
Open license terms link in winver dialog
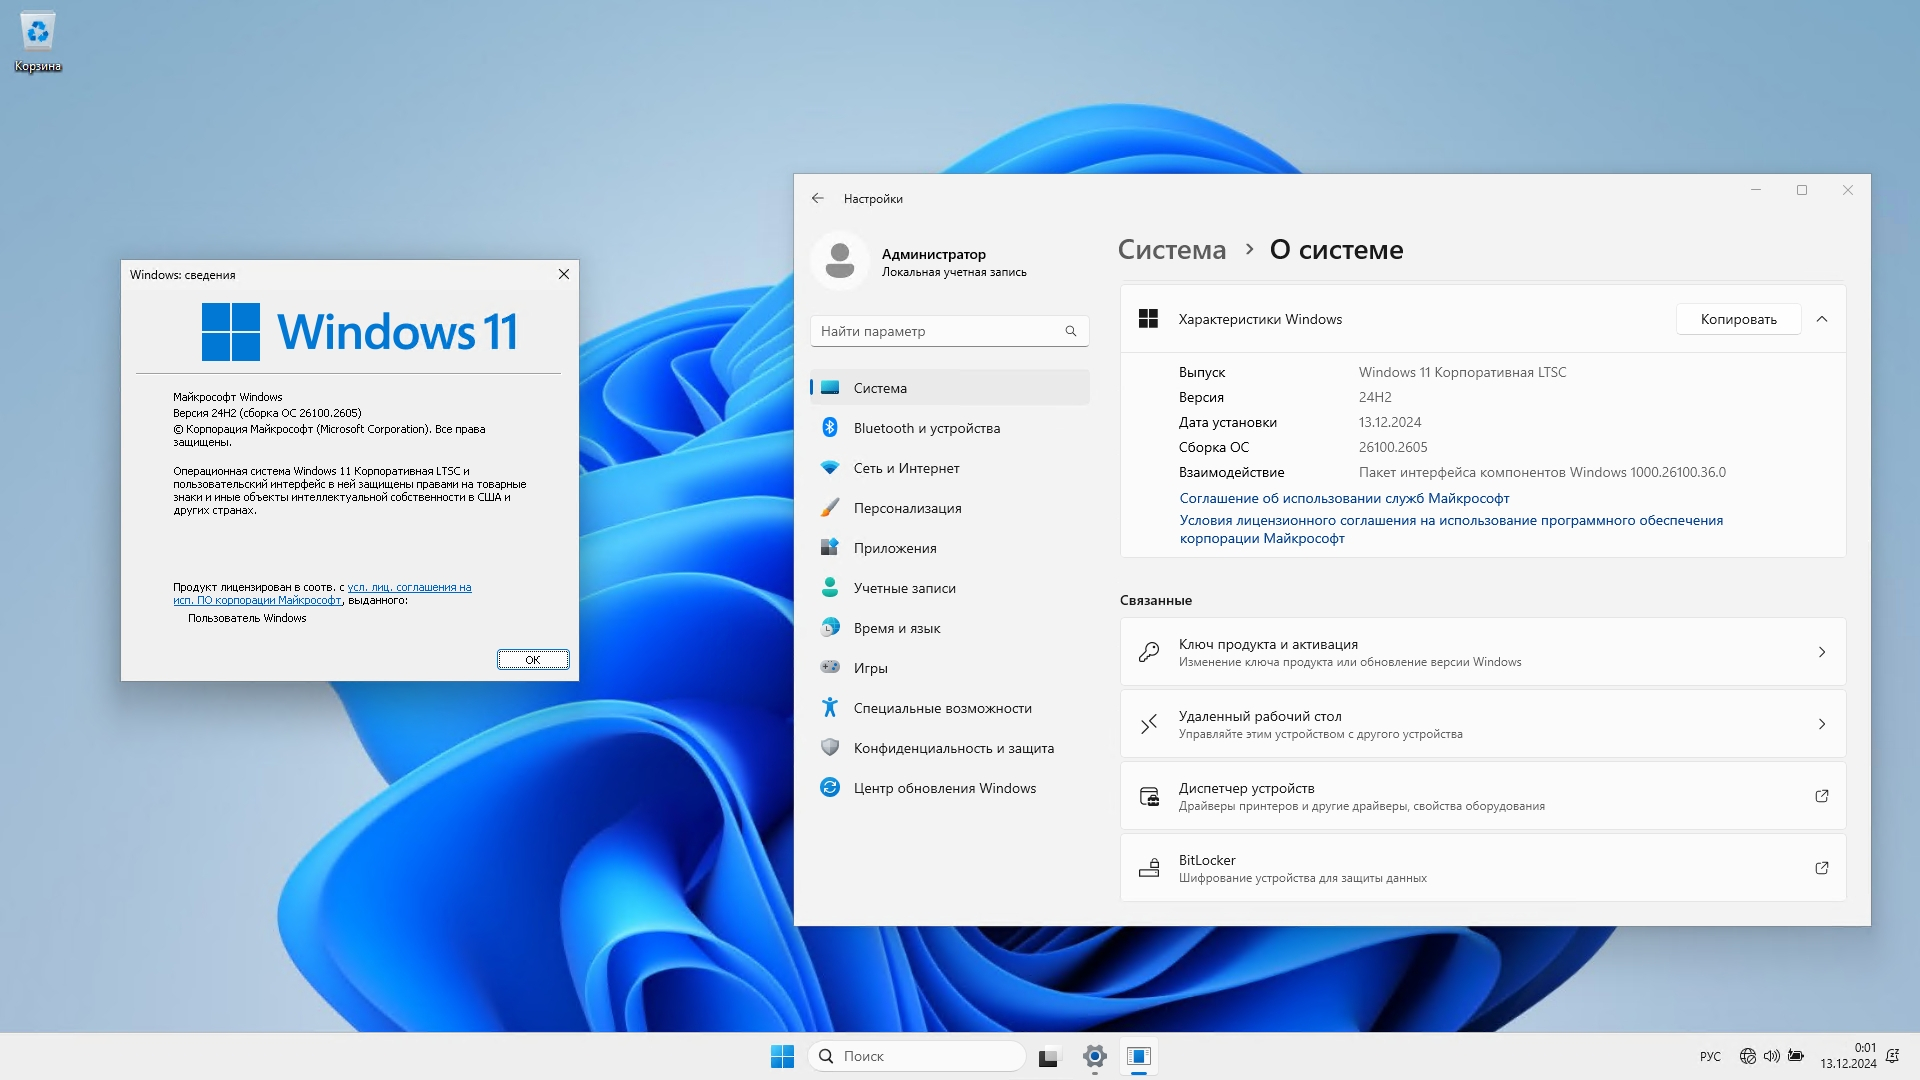coord(322,594)
